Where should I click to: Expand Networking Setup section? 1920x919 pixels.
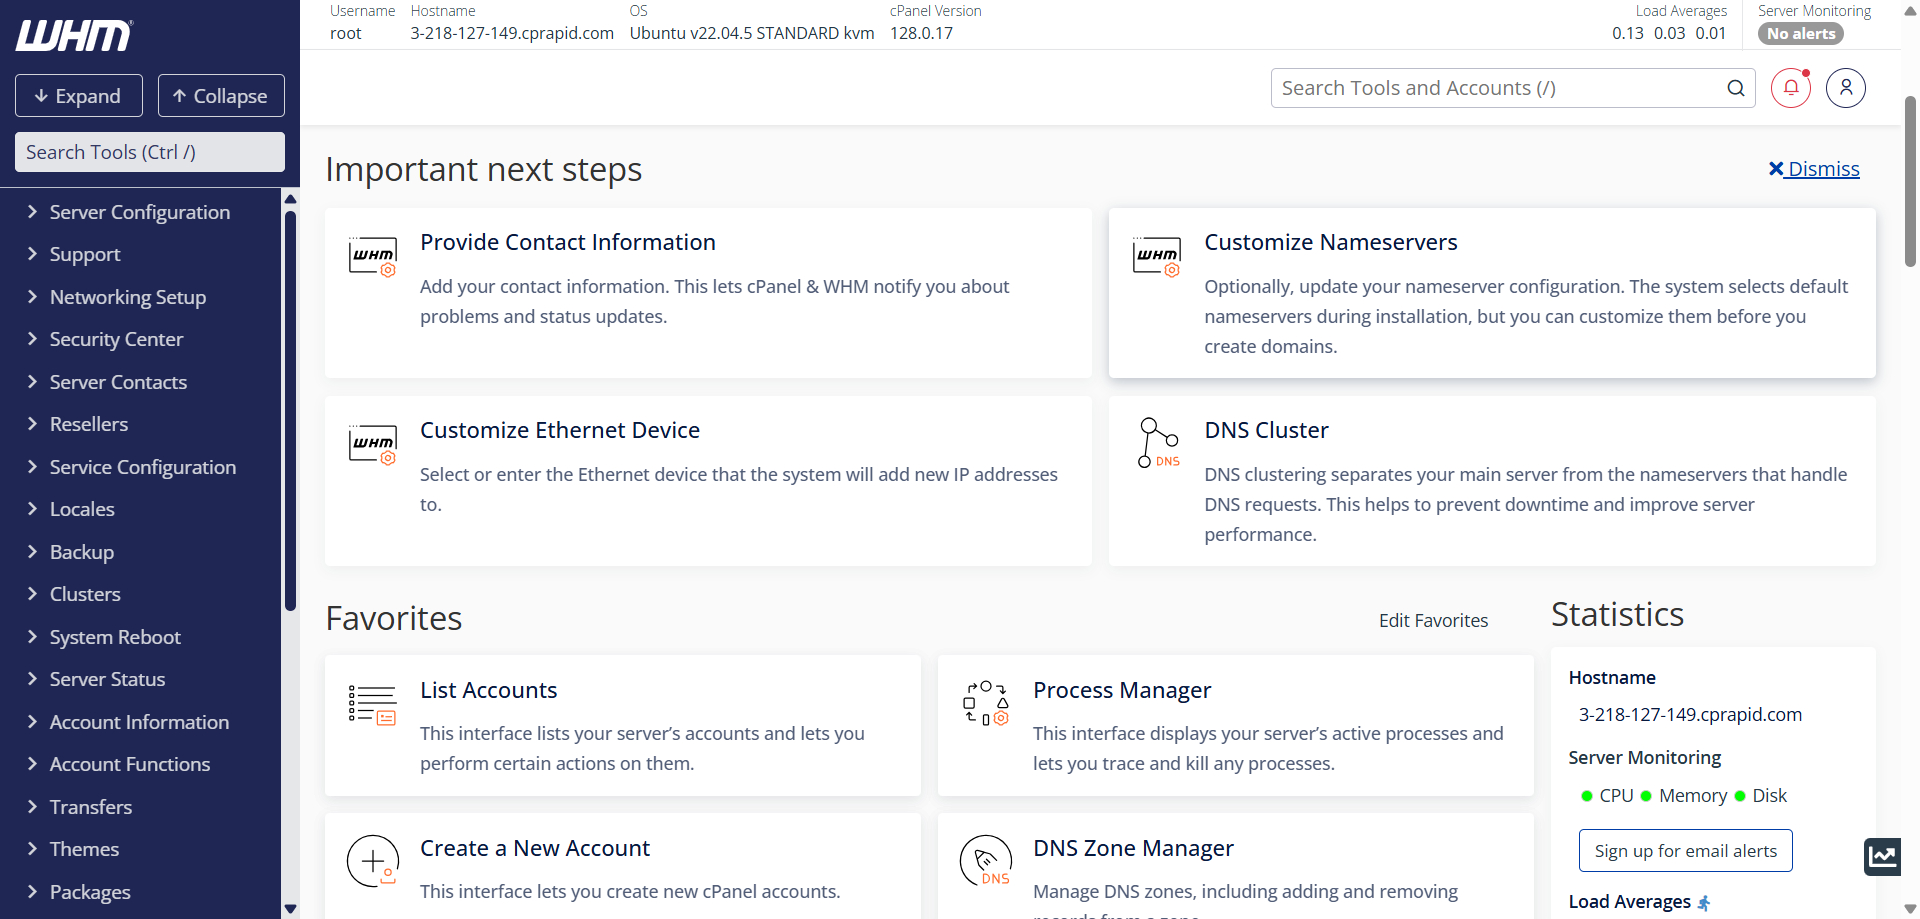tap(128, 297)
